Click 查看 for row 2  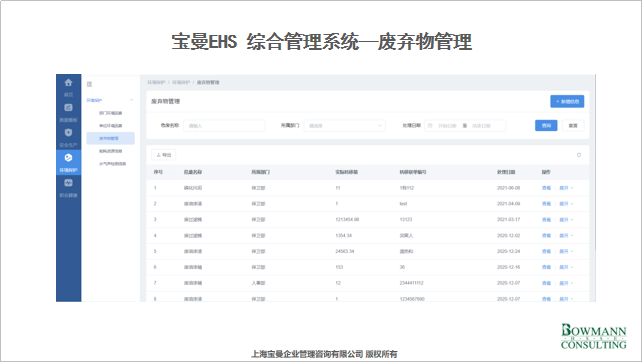546,204
